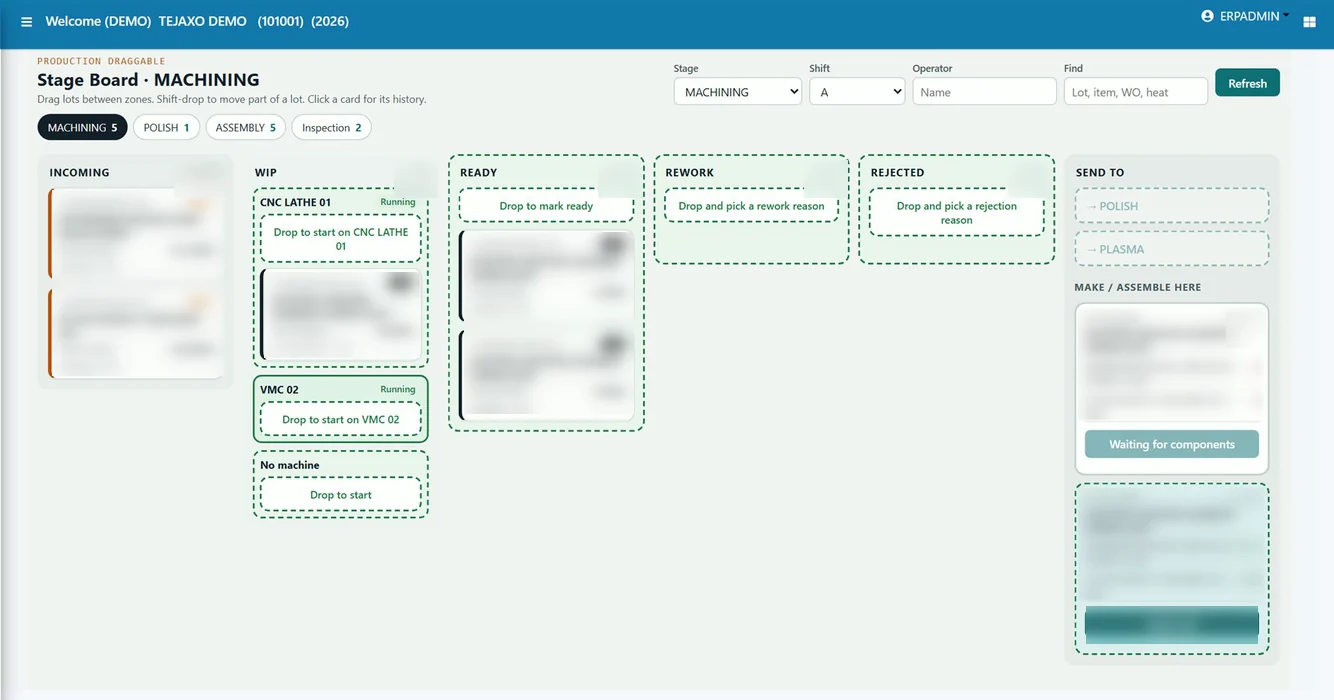Image resolution: width=1334 pixels, height=700 pixels.
Task: Click the CNC LATHE 01 machine label
Action: click(295, 203)
